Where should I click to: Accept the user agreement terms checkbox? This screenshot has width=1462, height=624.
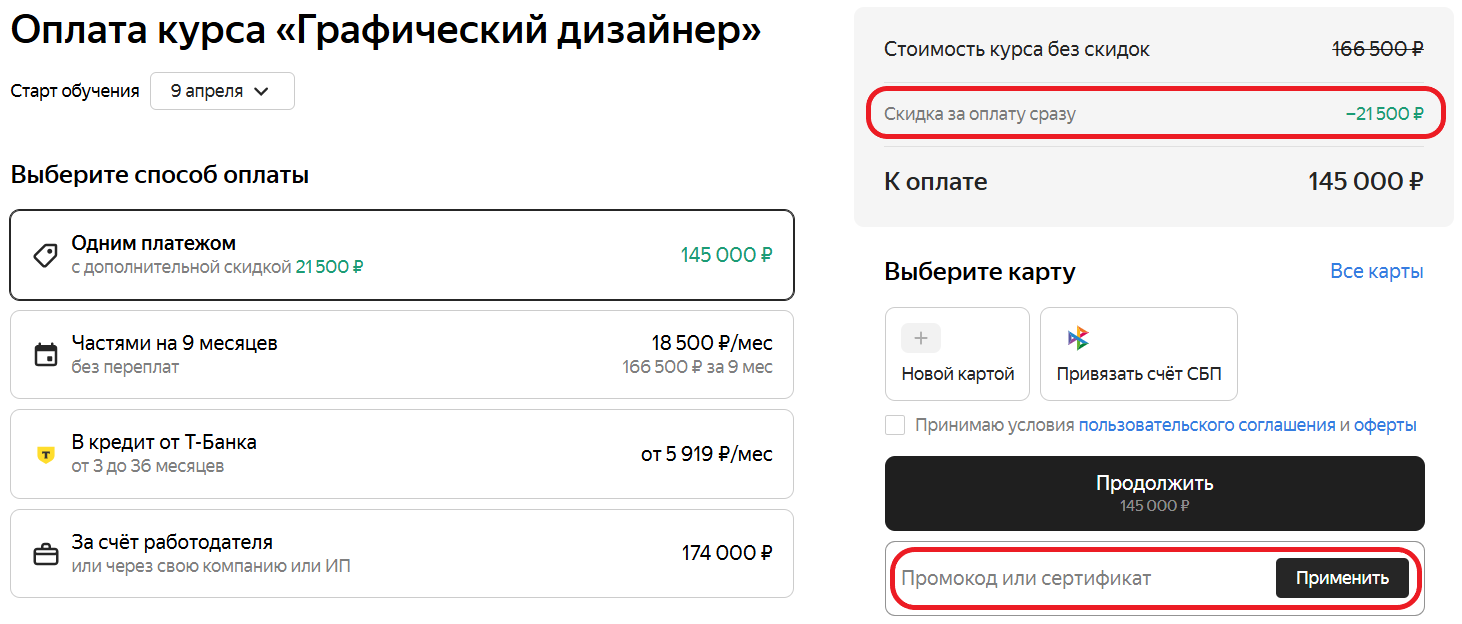(x=895, y=425)
